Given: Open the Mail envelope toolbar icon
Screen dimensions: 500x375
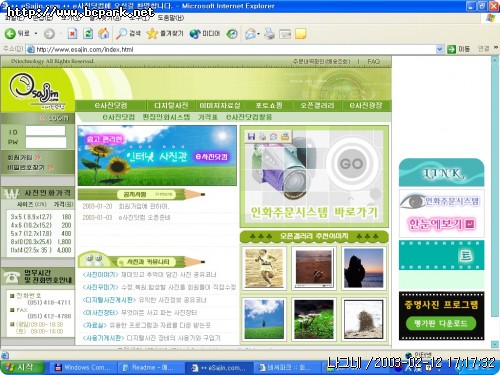Looking at the screenshot, I should pos(250,34).
